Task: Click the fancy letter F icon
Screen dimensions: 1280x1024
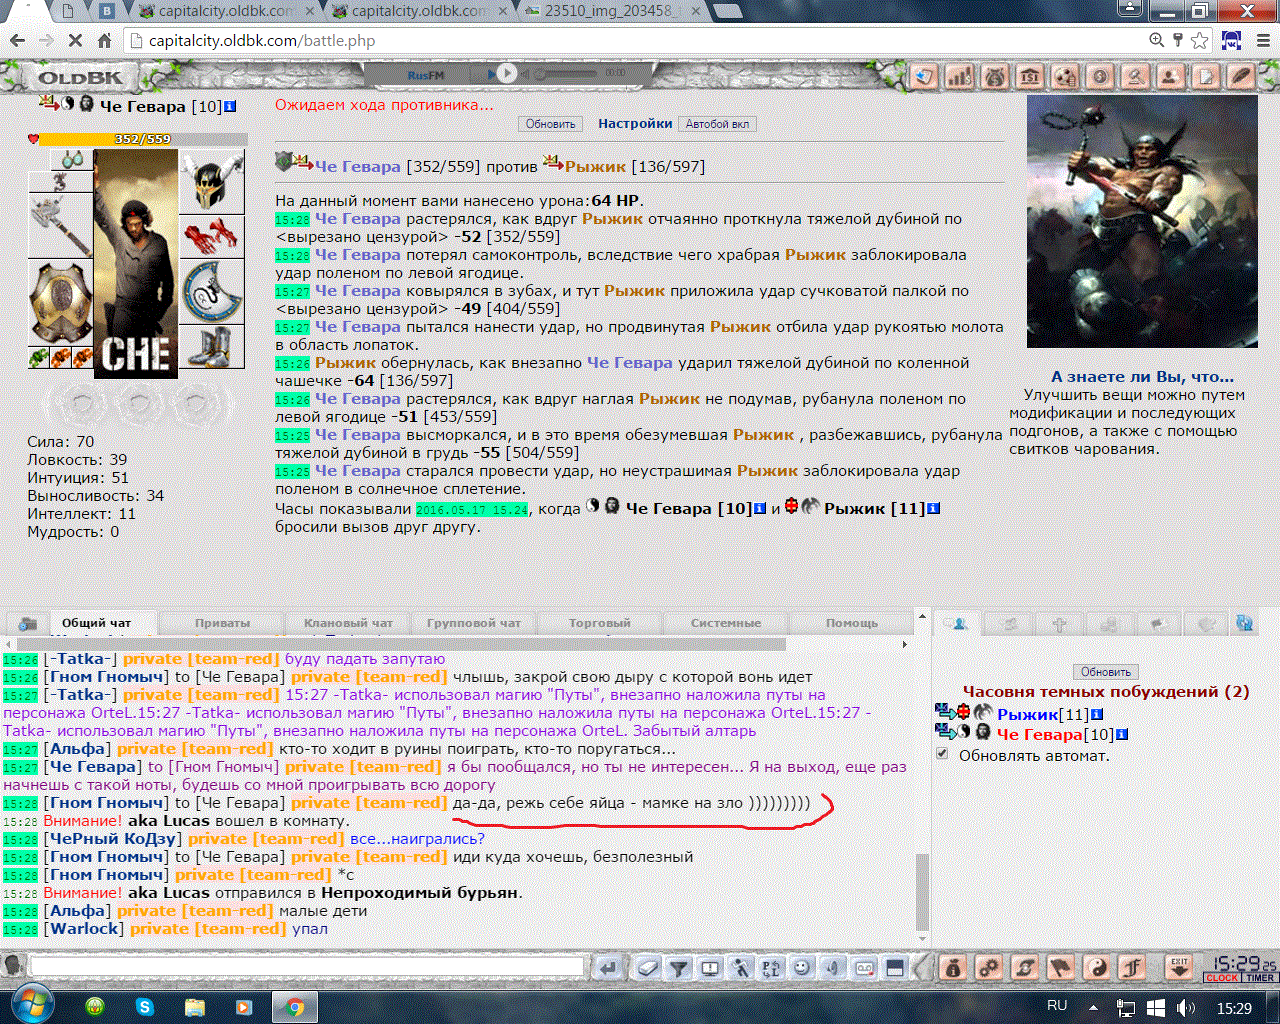Action: click(1132, 967)
